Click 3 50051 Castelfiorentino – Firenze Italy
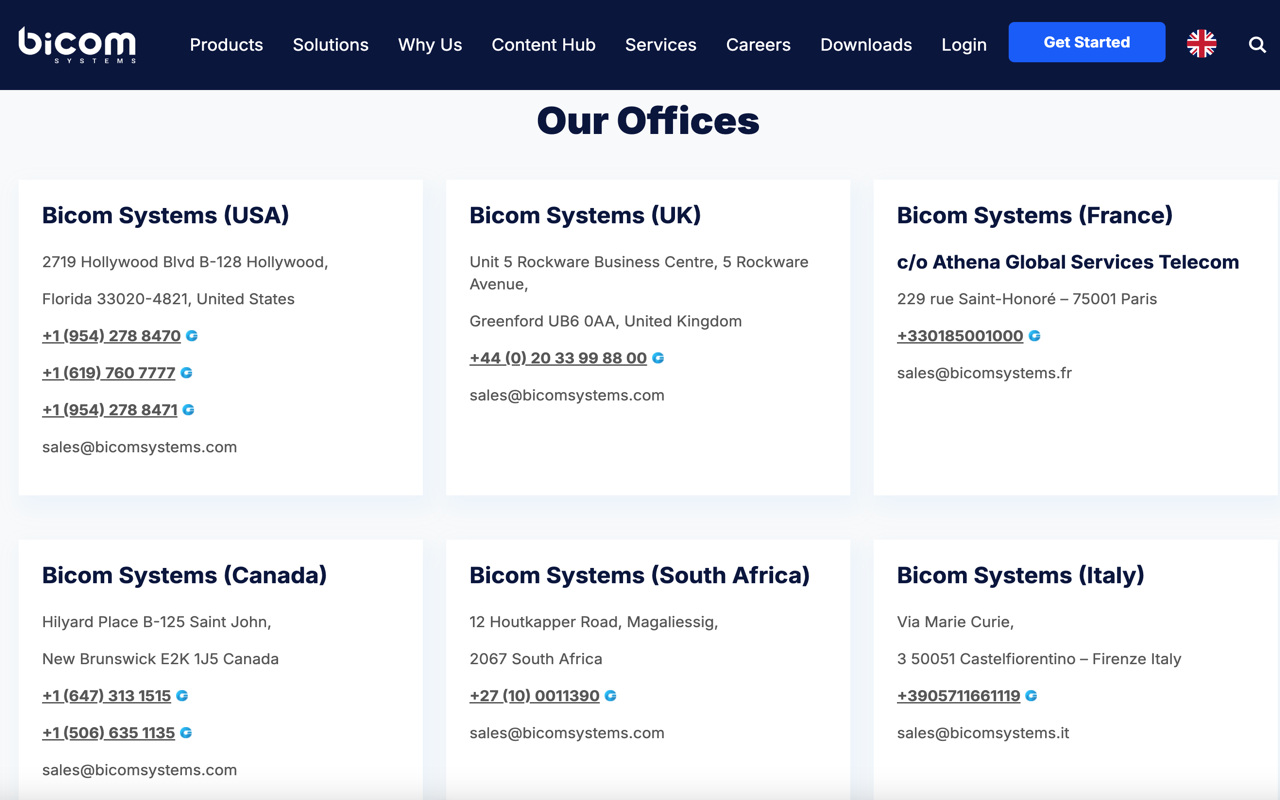This screenshot has width=1280, height=800. tap(1039, 659)
